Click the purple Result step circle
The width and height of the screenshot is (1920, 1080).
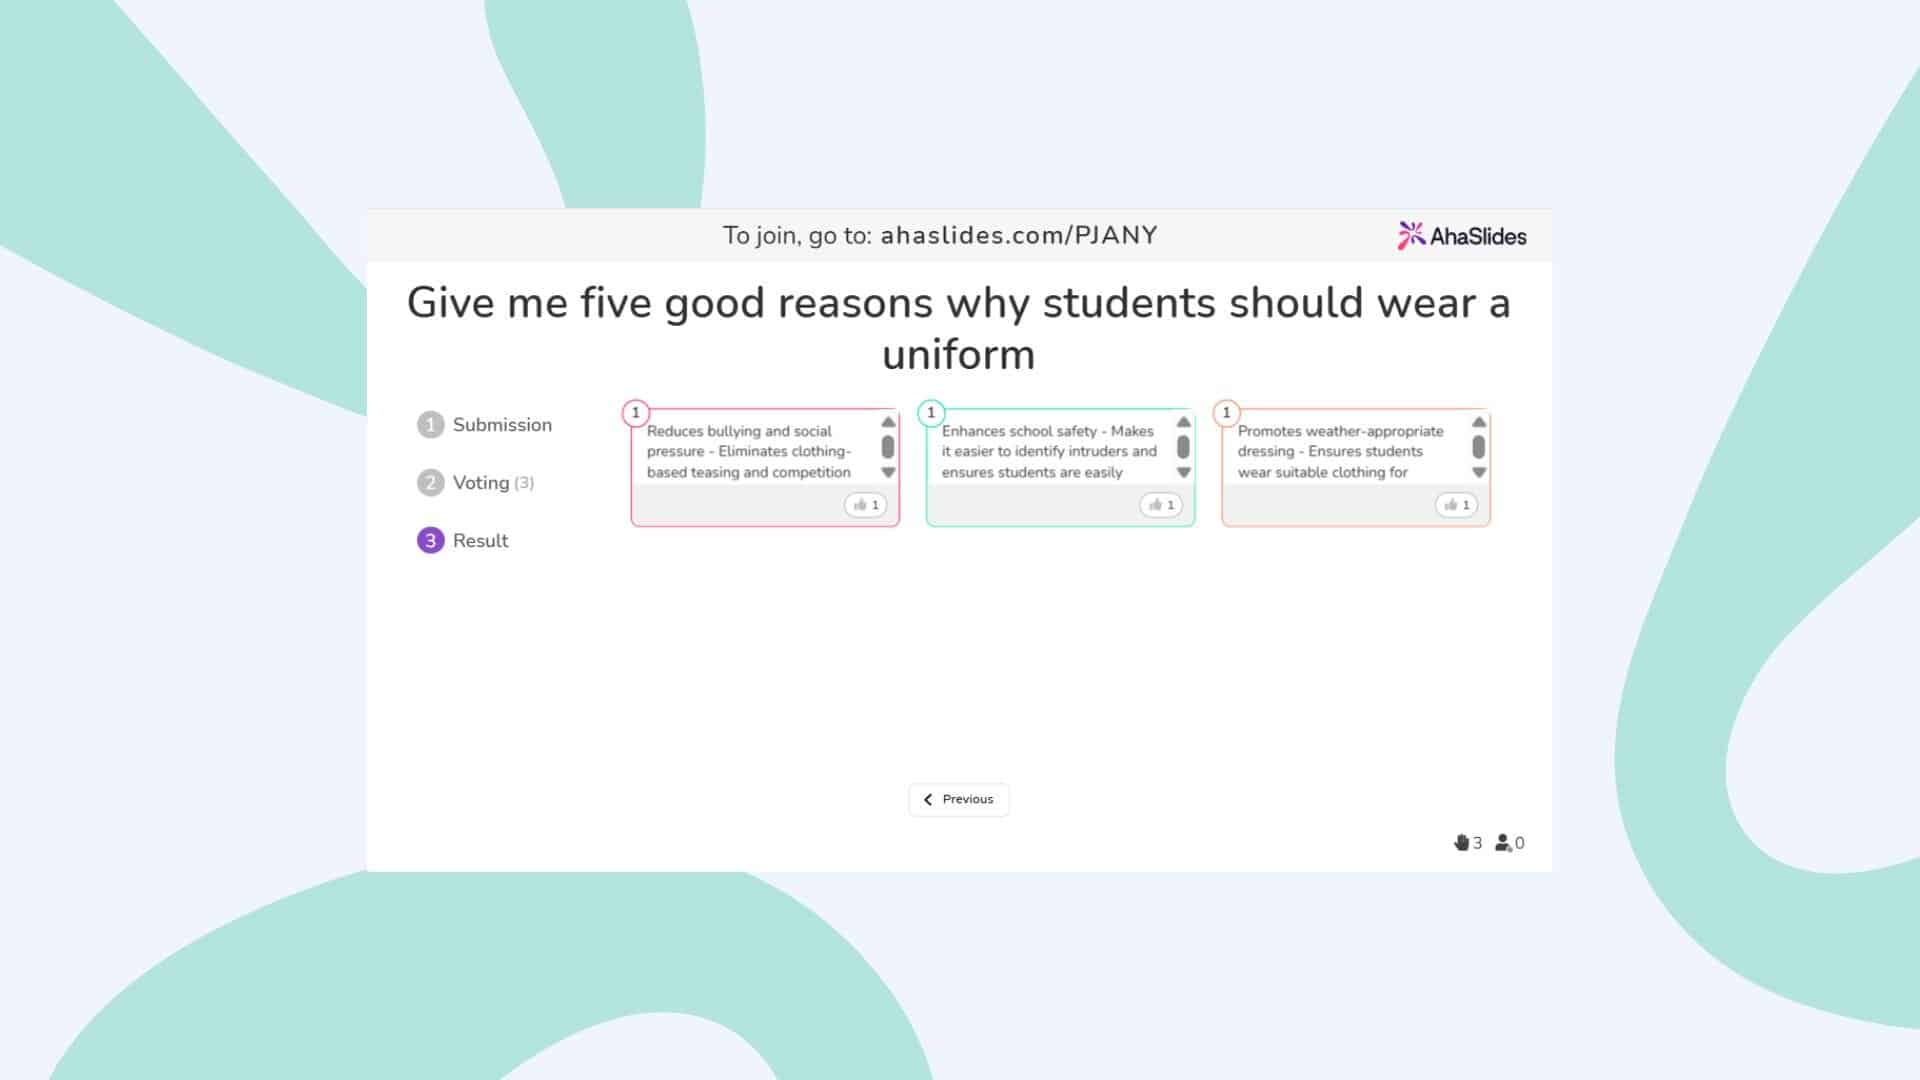click(430, 540)
